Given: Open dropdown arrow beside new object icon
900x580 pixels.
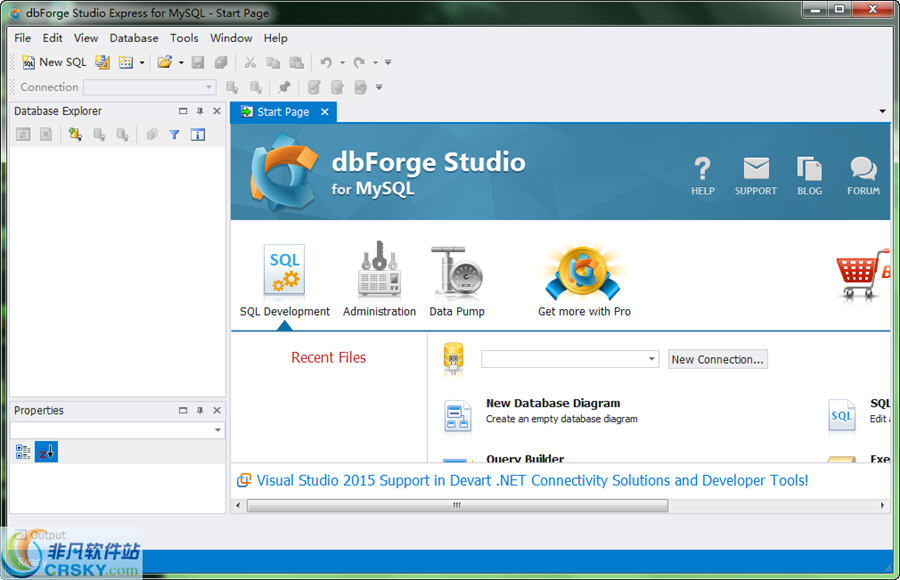Looking at the screenshot, I should coord(142,62).
